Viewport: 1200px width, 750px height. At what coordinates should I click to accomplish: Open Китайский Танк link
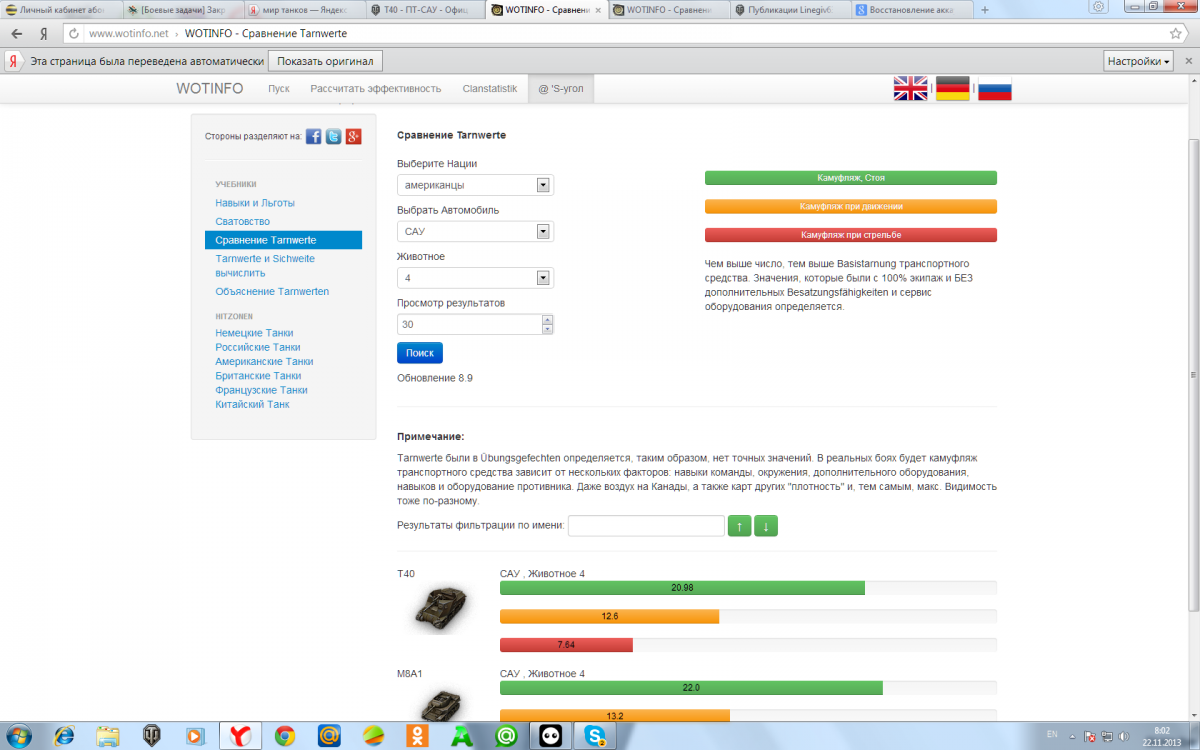pos(252,404)
